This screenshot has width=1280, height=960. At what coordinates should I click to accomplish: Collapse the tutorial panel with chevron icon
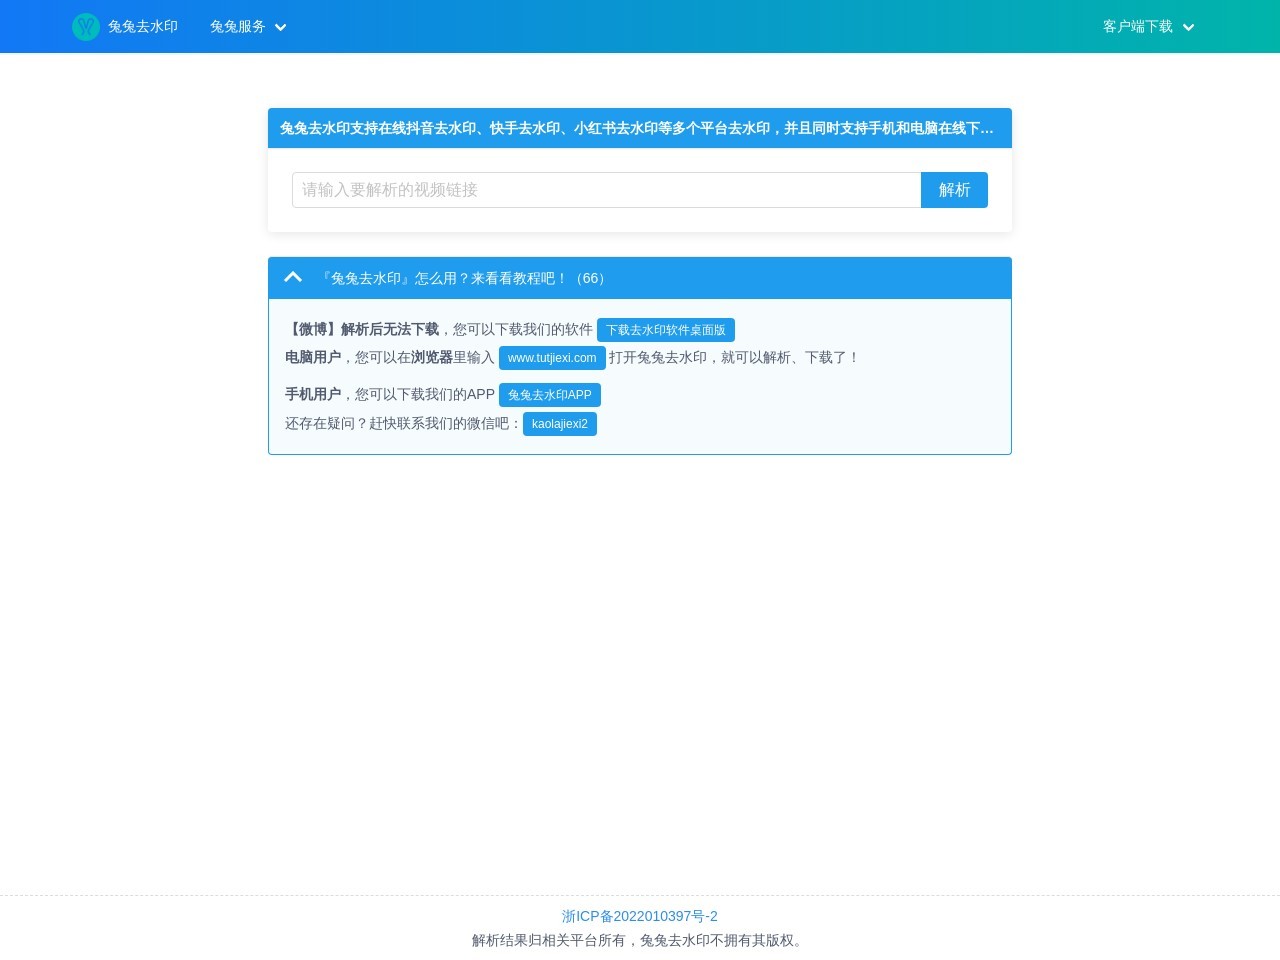click(293, 277)
